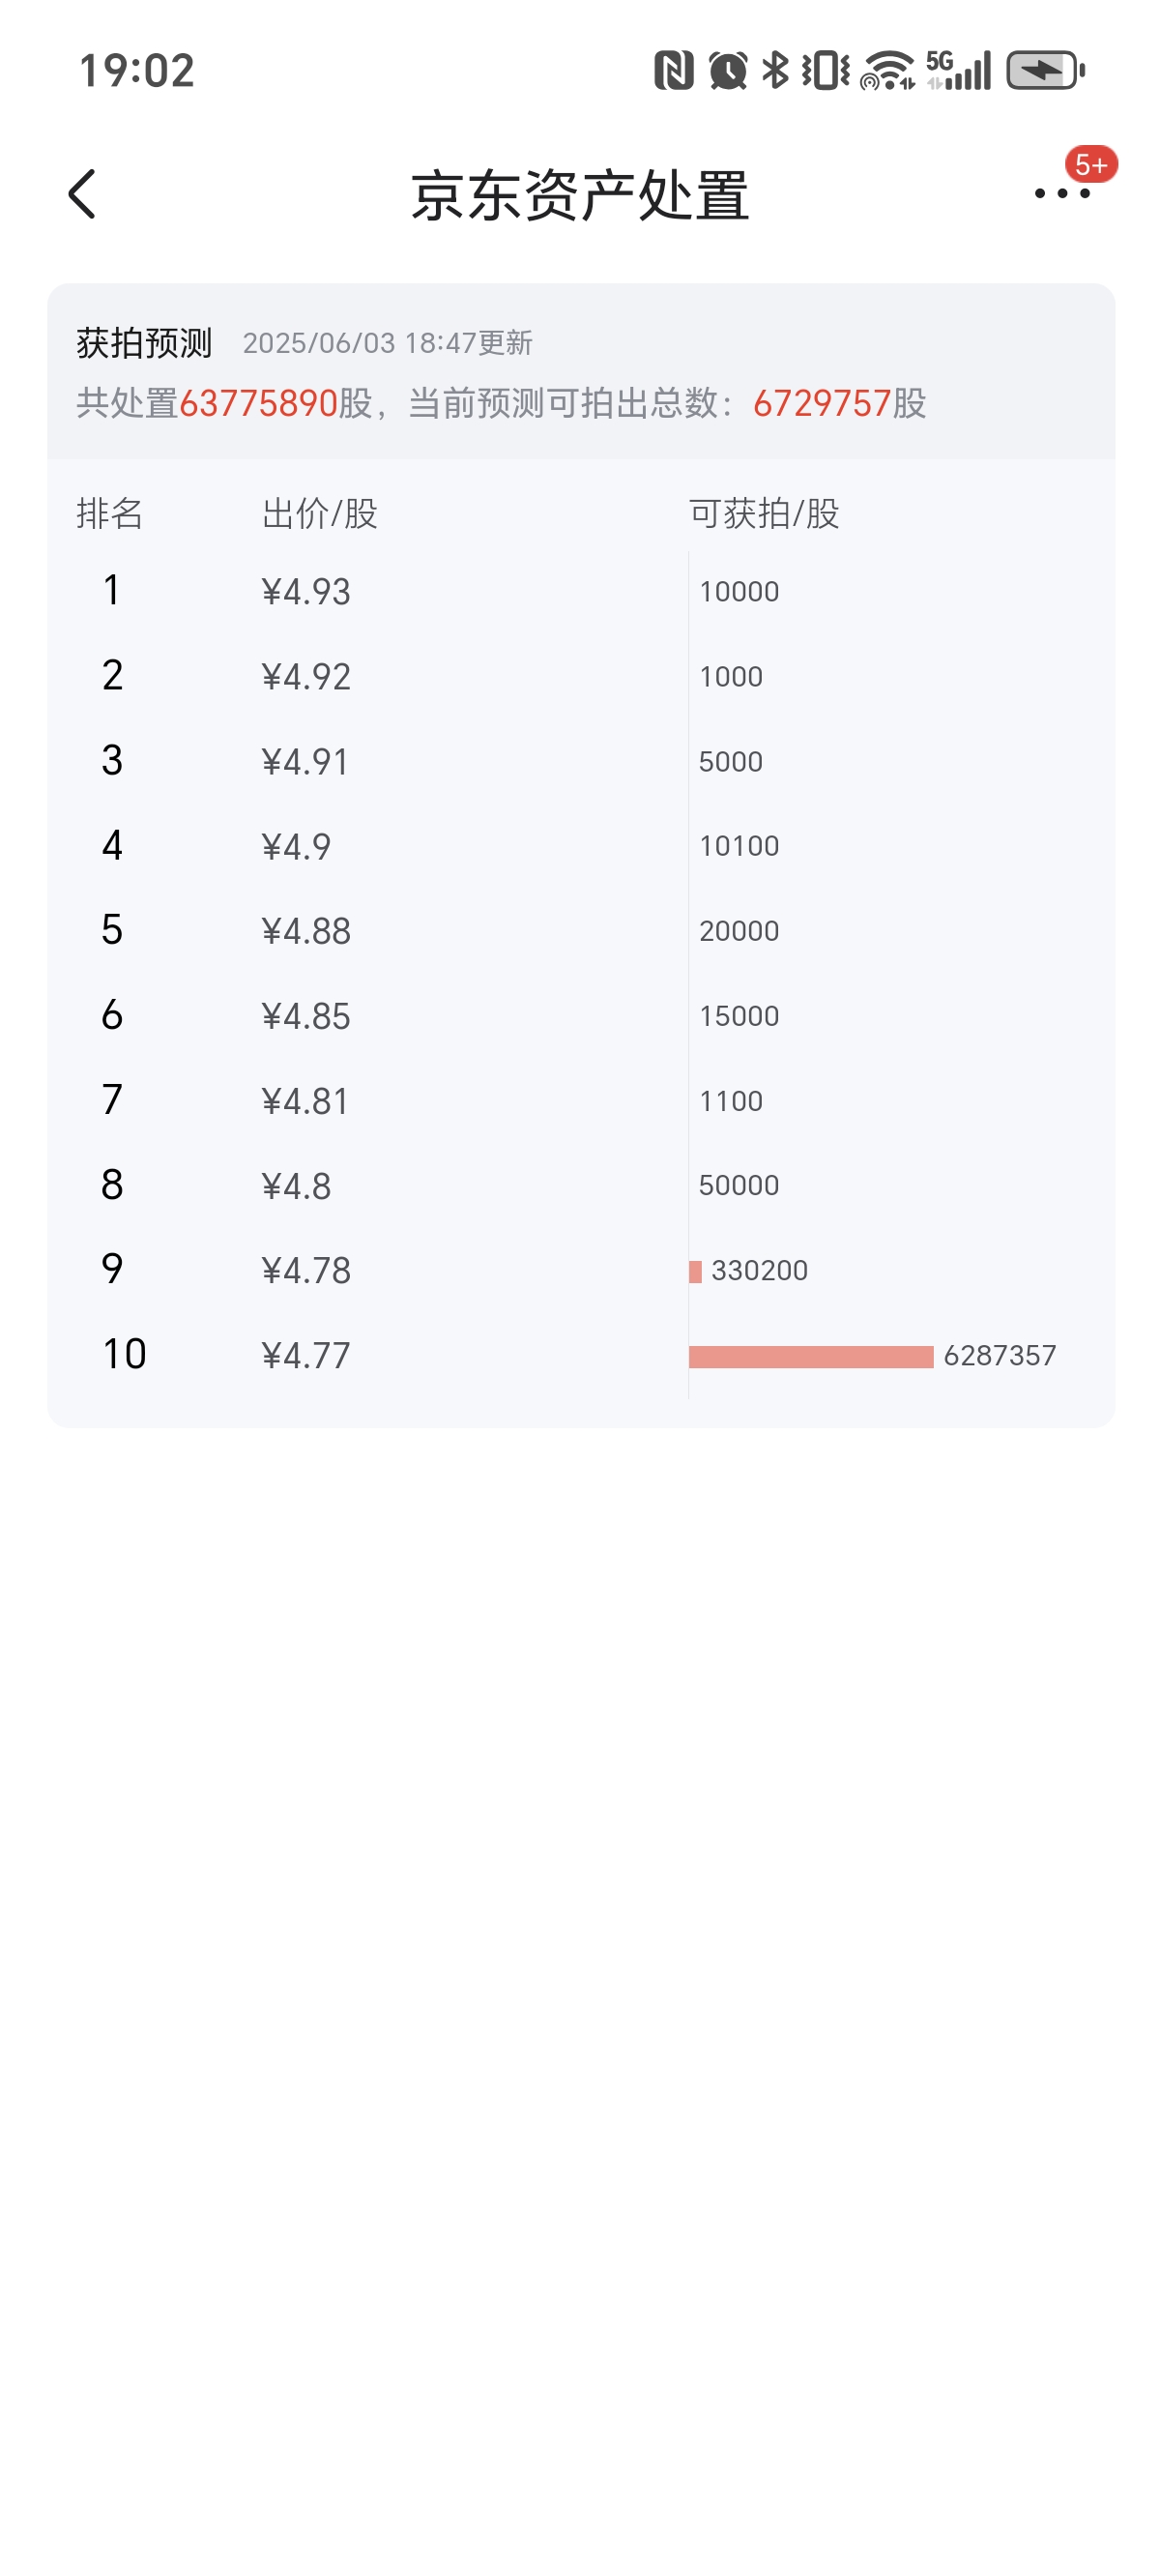
Task: Select the ¥4.93 bid price row
Action: [306, 591]
